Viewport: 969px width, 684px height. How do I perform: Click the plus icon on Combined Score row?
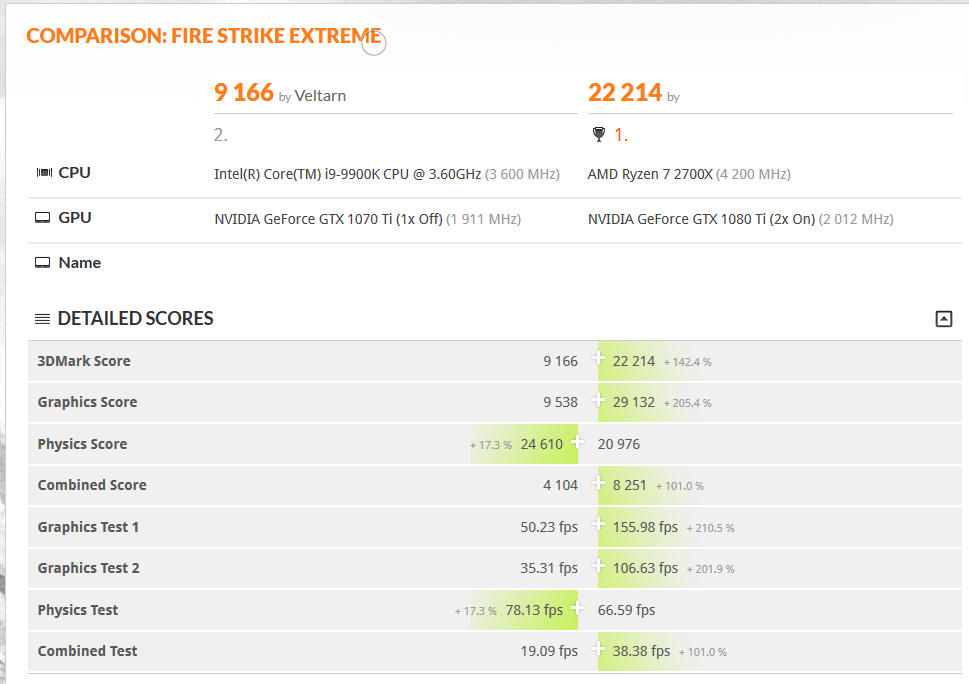pyautogui.click(x=599, y=483)
